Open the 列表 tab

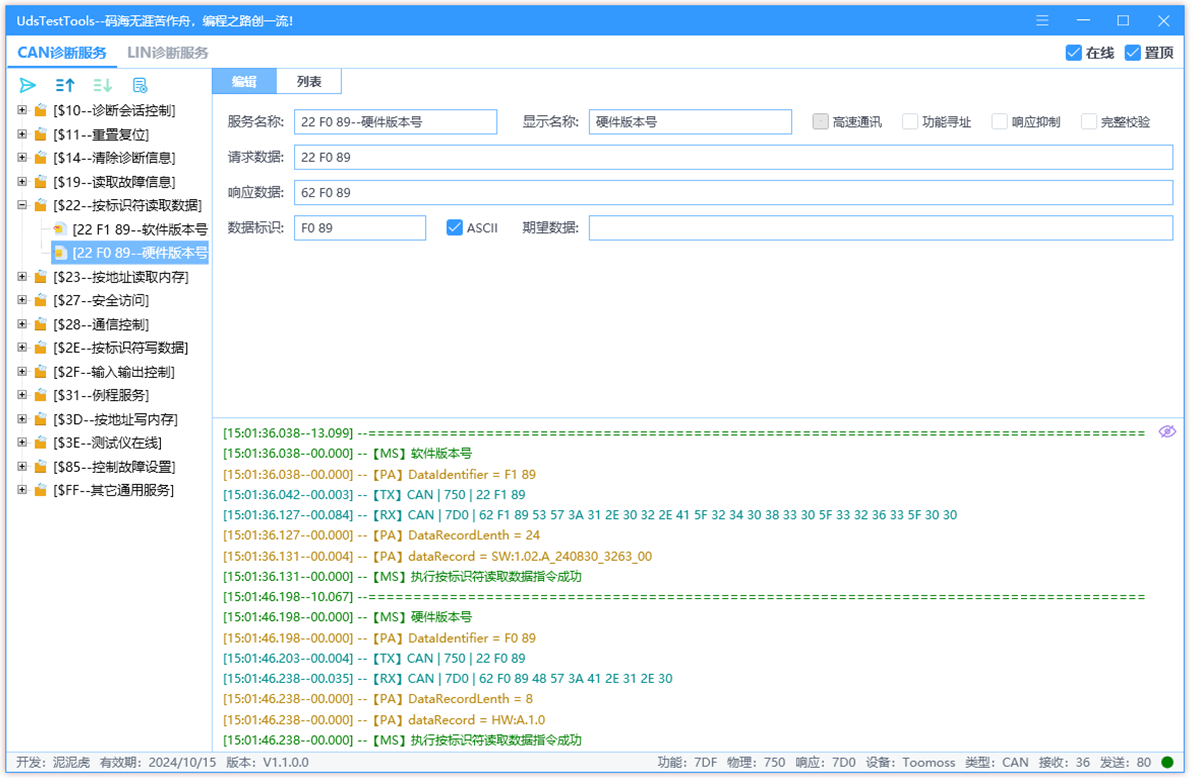[309, 81]
